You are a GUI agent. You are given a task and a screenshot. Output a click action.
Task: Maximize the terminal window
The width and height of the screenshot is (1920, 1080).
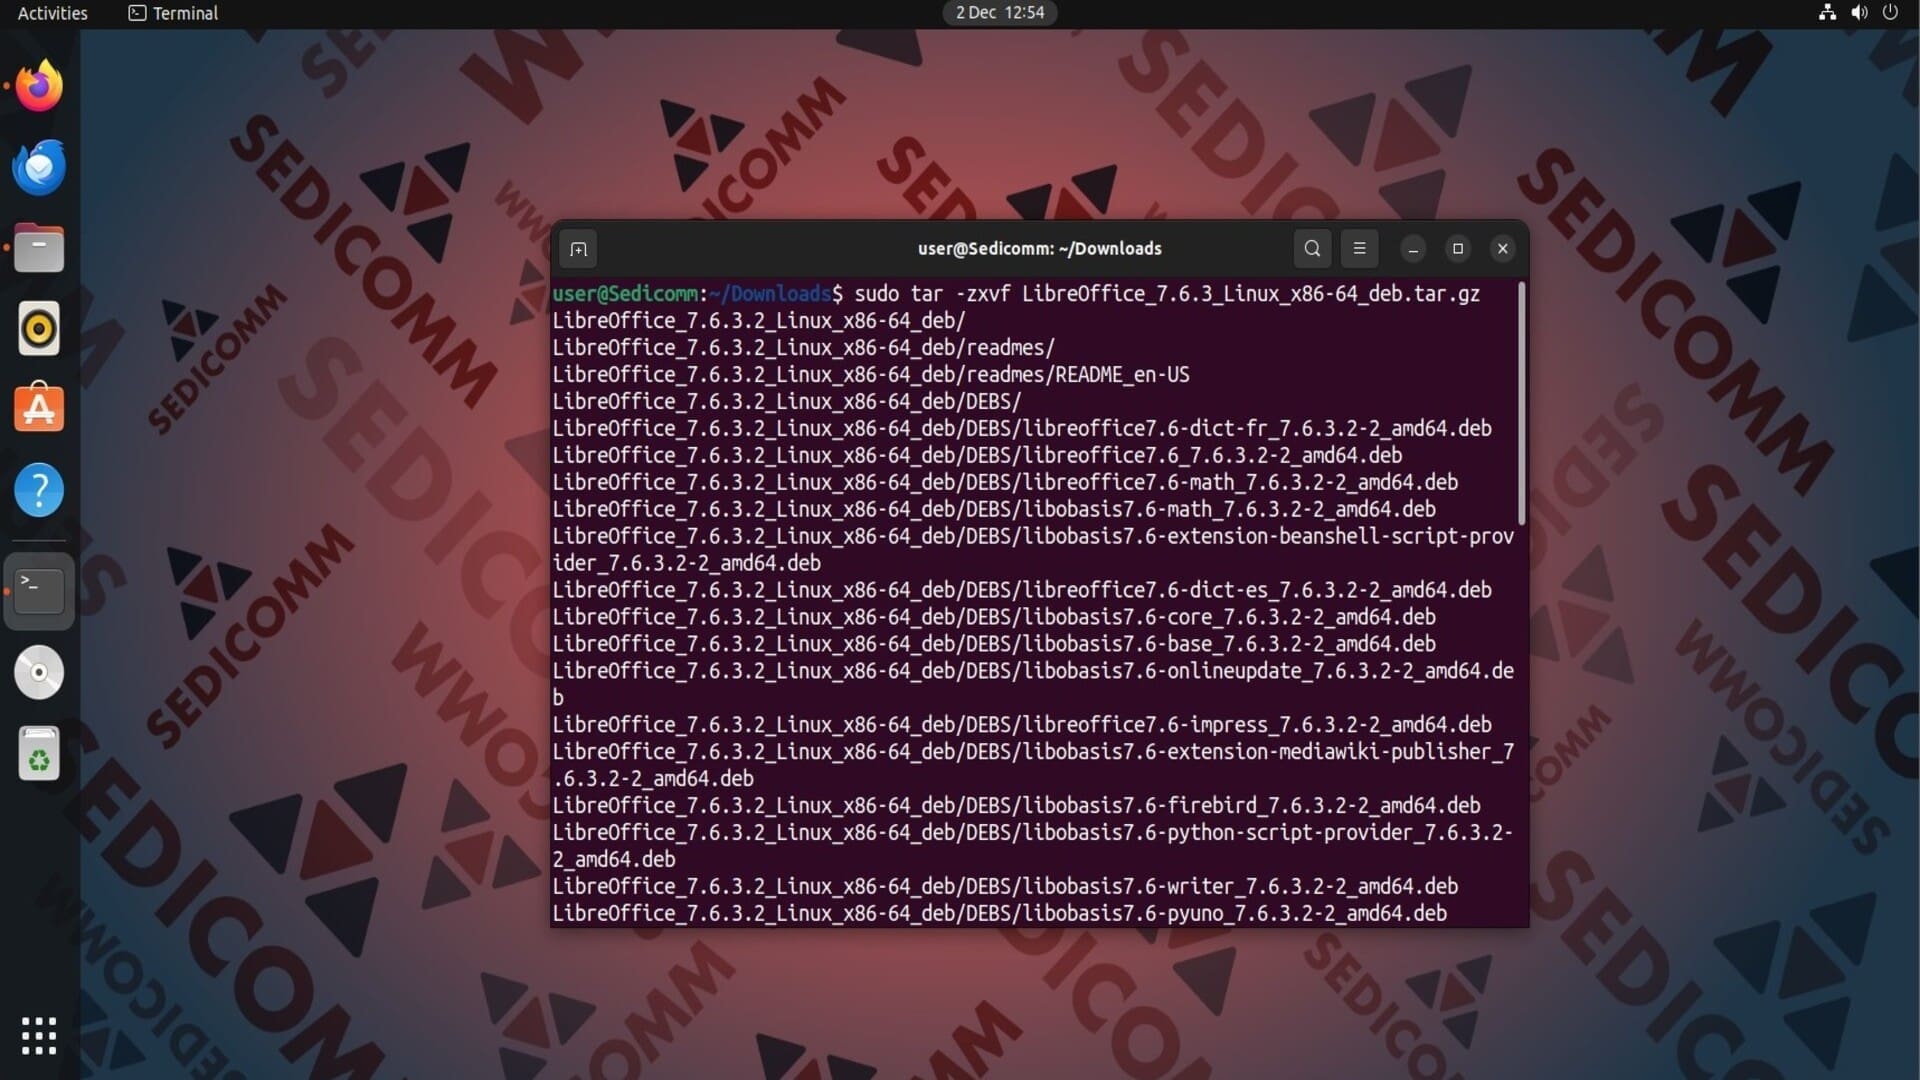click(1458, 249)
